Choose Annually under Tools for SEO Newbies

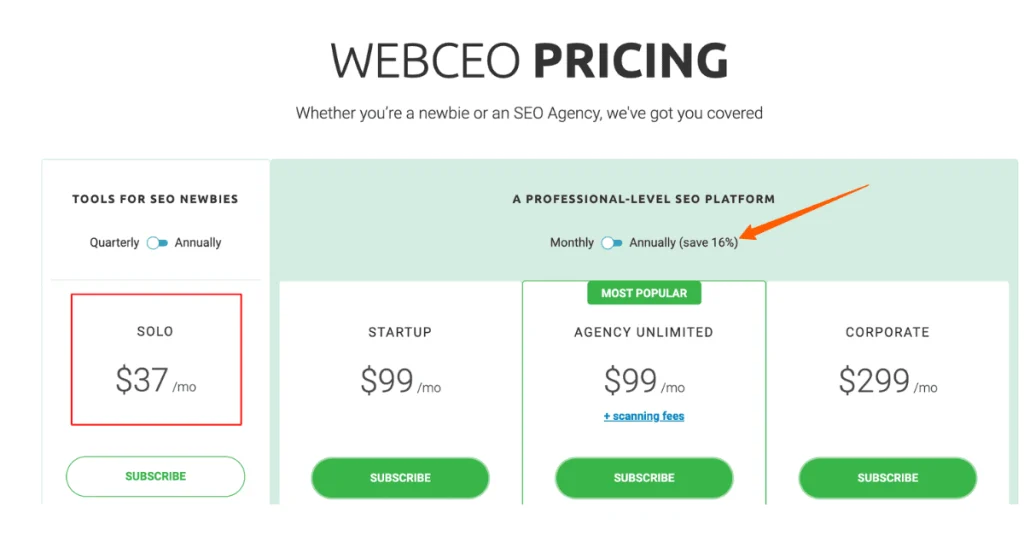(198, 243)
